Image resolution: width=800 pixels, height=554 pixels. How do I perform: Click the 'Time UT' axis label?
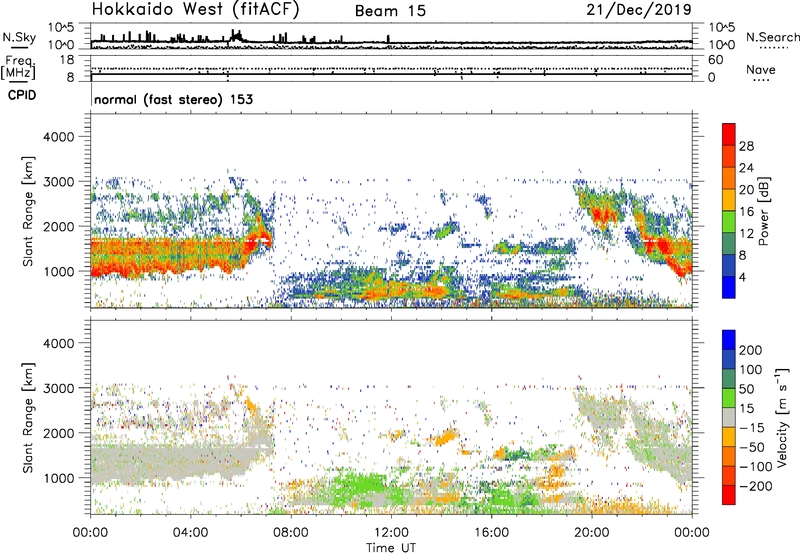click(391, 548)
